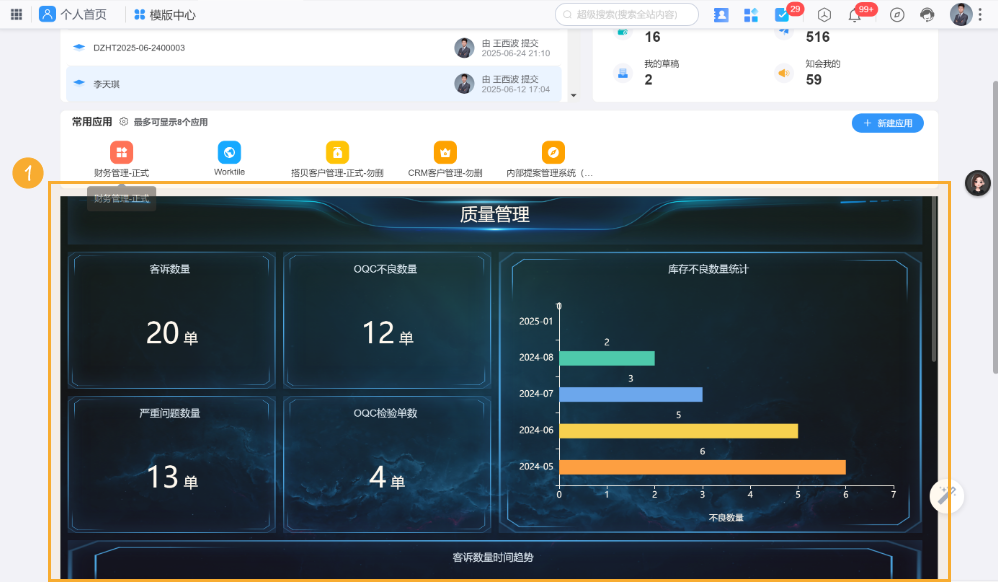Open the CRM客户管理-勿删 application

[444, 152]
